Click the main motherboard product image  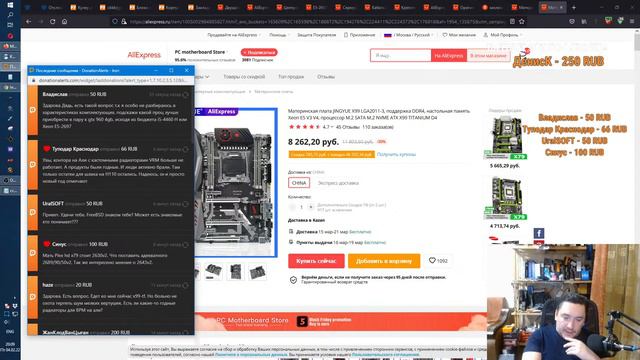[x=236, y=183]
